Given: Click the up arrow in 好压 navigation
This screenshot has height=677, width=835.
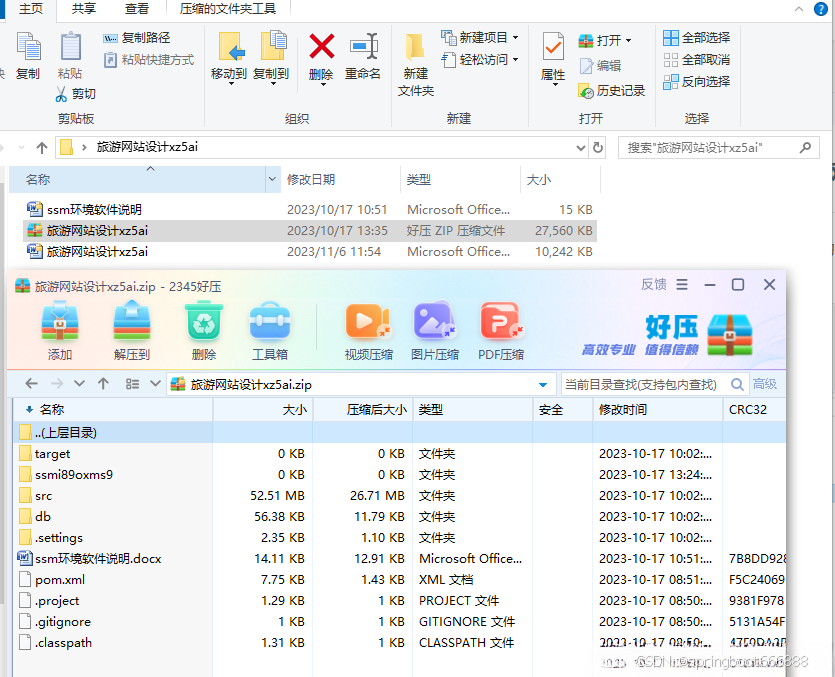Looking at the screenshot, I should coord(103,384).
